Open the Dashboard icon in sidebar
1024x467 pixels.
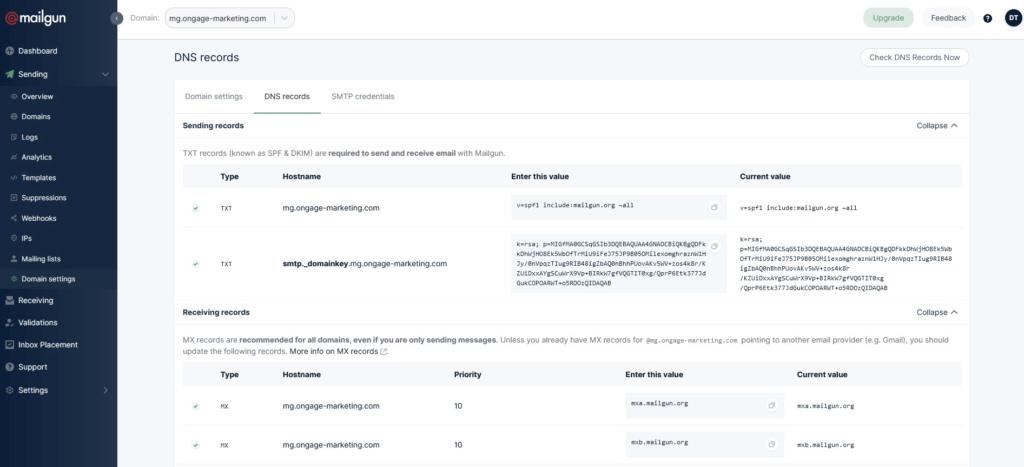coord(10,51)
